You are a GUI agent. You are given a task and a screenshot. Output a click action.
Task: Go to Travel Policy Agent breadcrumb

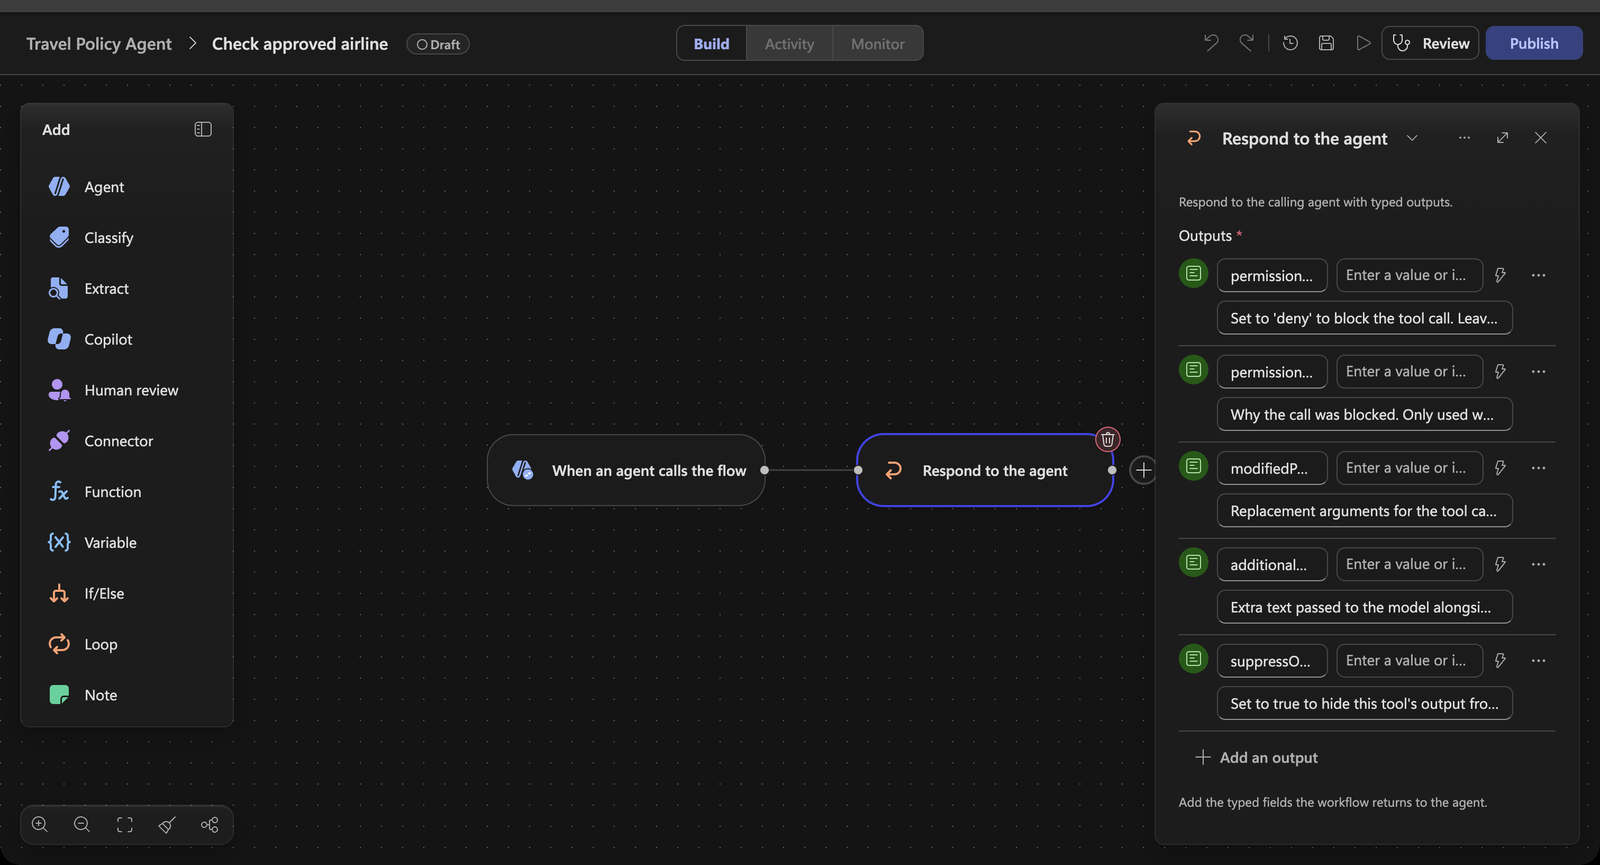click(99, 44)
